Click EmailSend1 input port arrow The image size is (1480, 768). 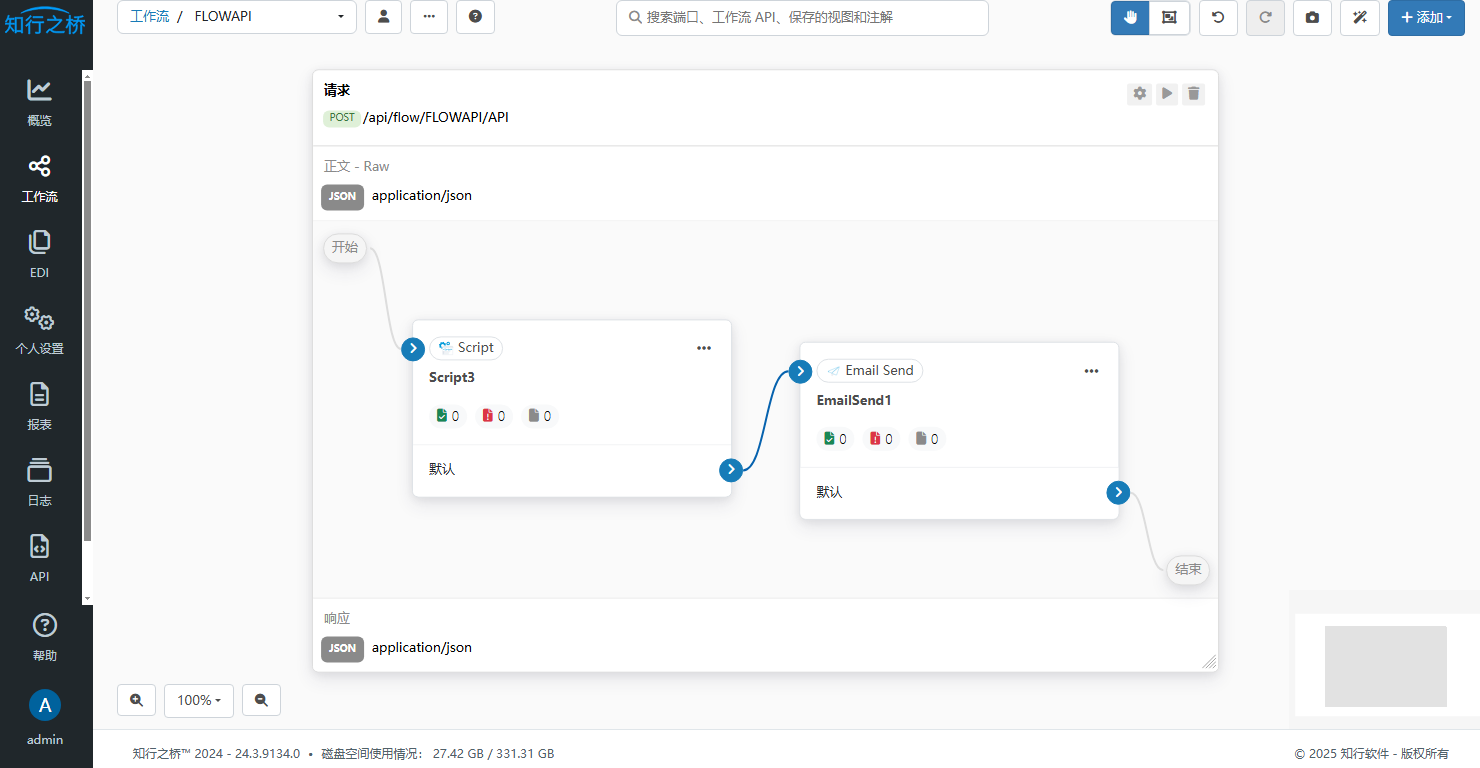800,371
